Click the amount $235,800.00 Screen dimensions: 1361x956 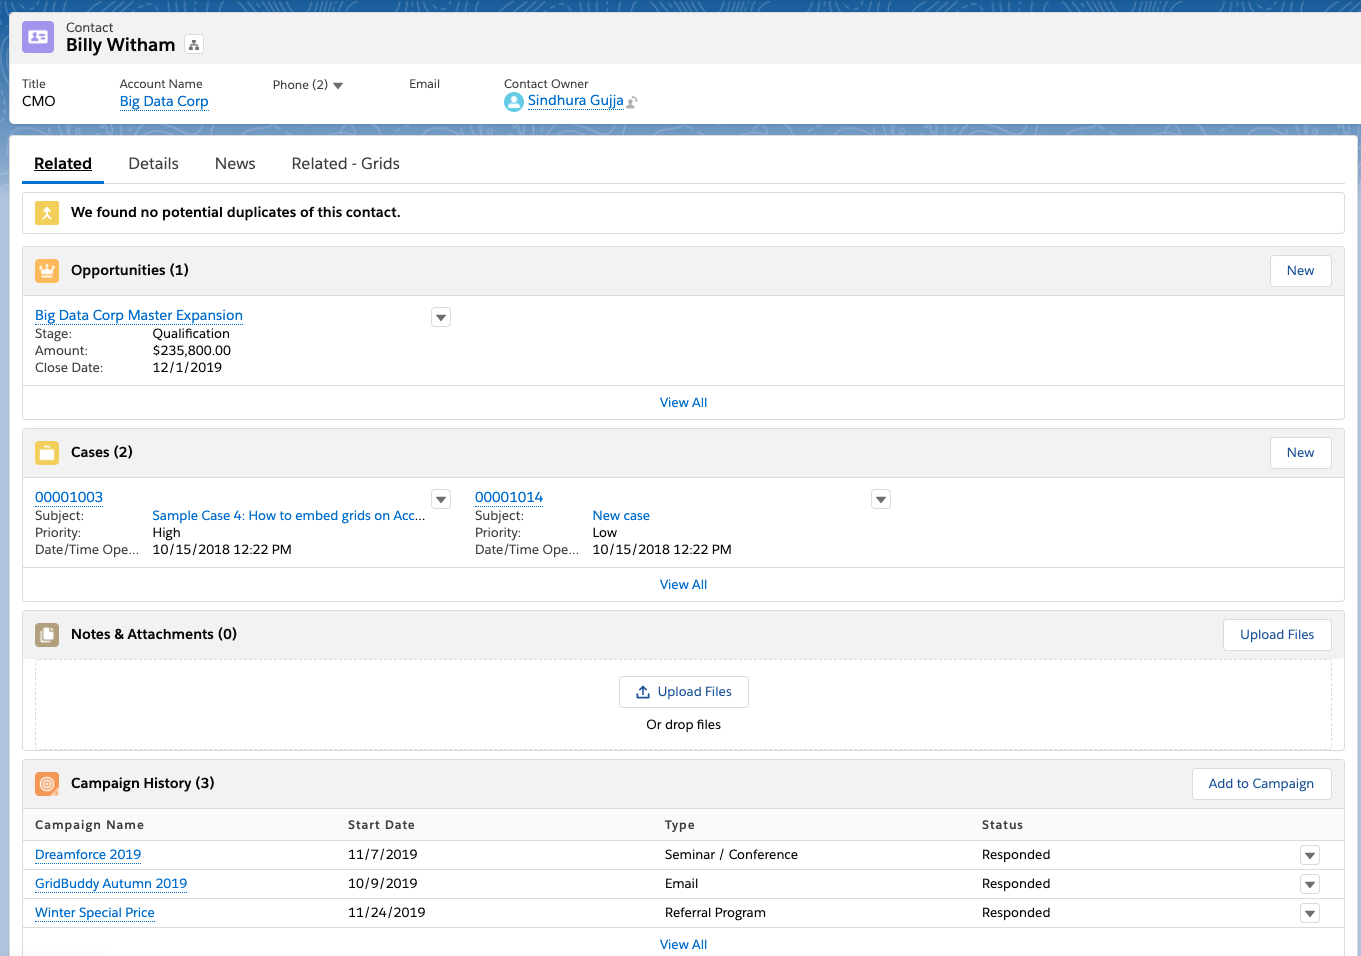[192, 351]
